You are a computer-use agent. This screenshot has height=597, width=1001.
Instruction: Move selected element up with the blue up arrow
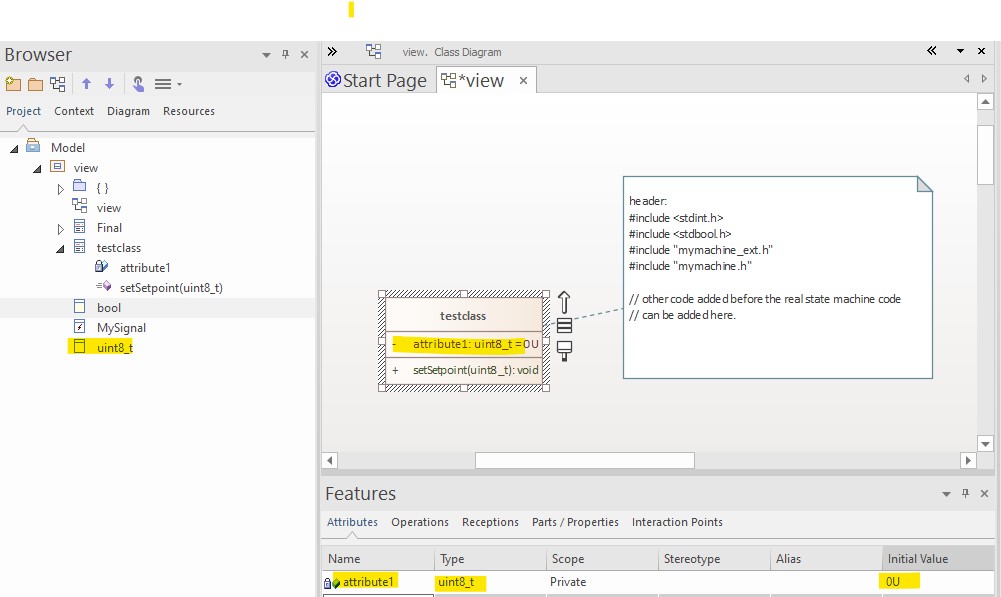point(87,84)
